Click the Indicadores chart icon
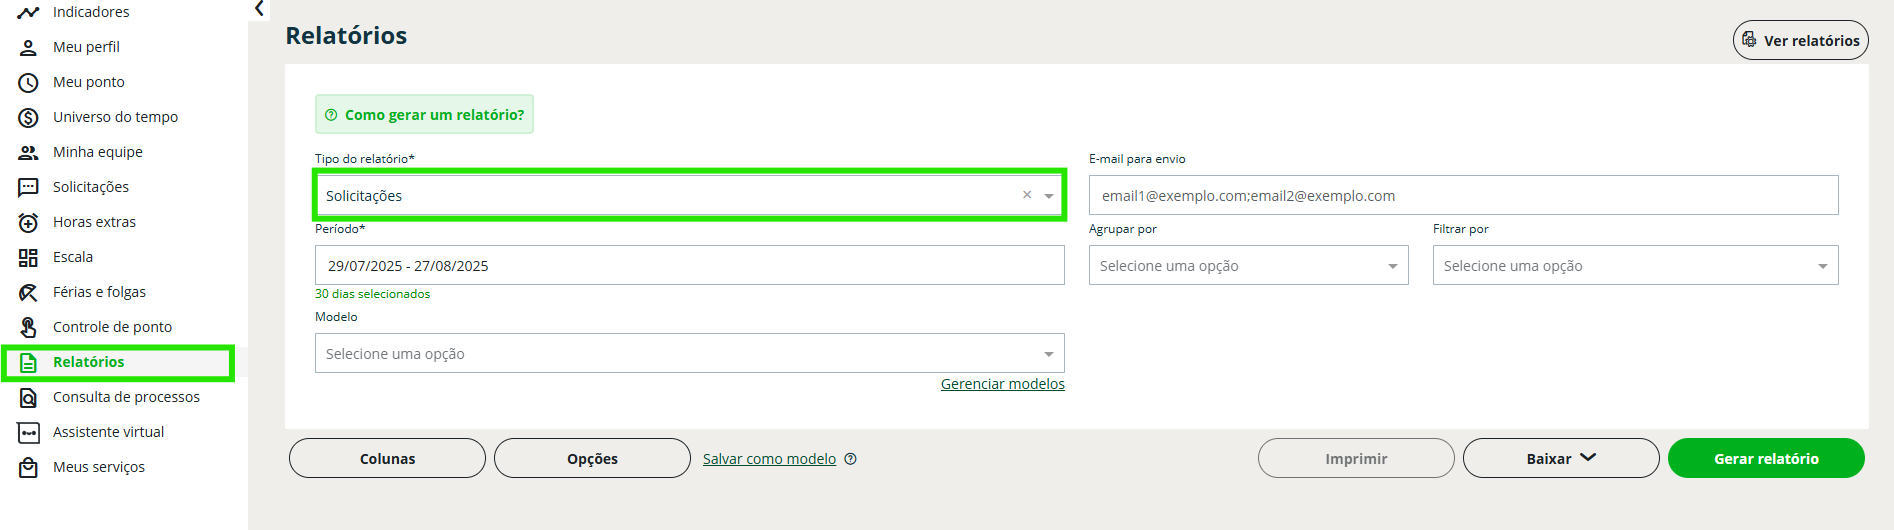This screenshot has height=530, width=1894. [28, 12]
